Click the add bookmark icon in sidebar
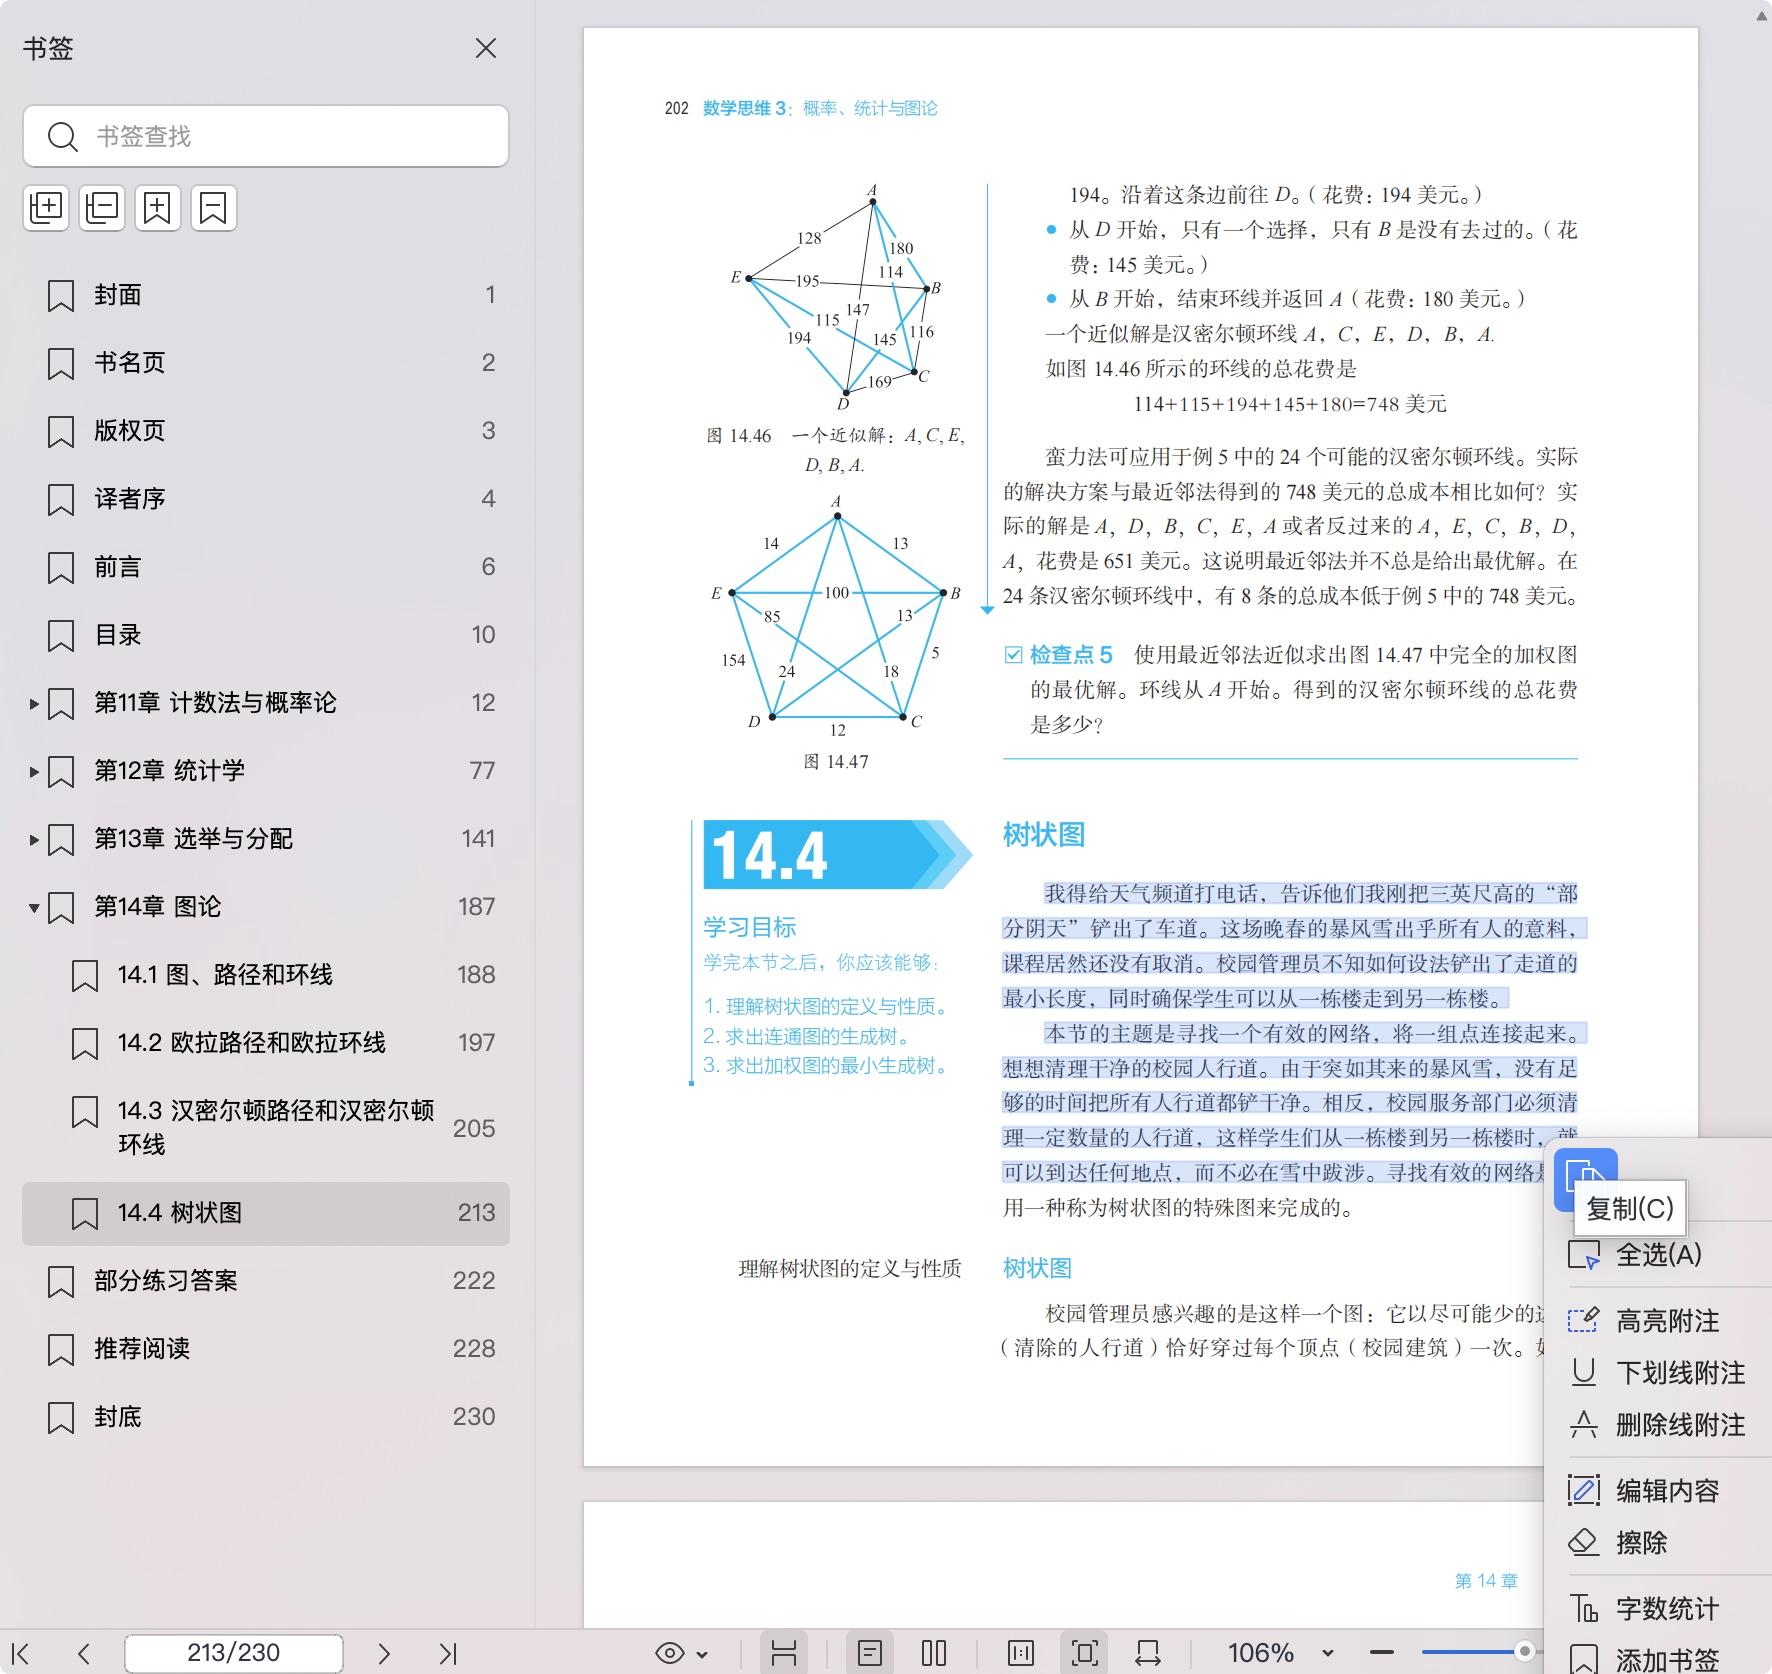Viewport: 1772px width, 1674px height. click(158, 208)
